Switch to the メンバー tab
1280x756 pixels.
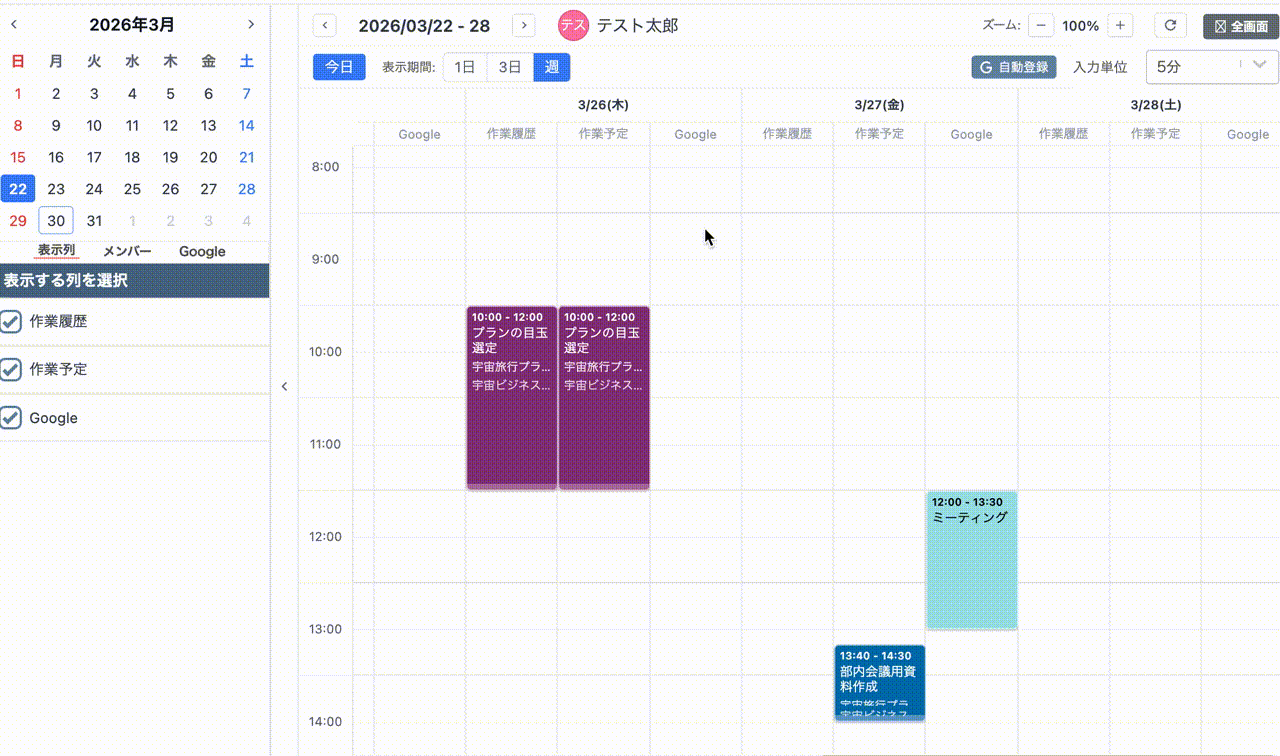127,251
